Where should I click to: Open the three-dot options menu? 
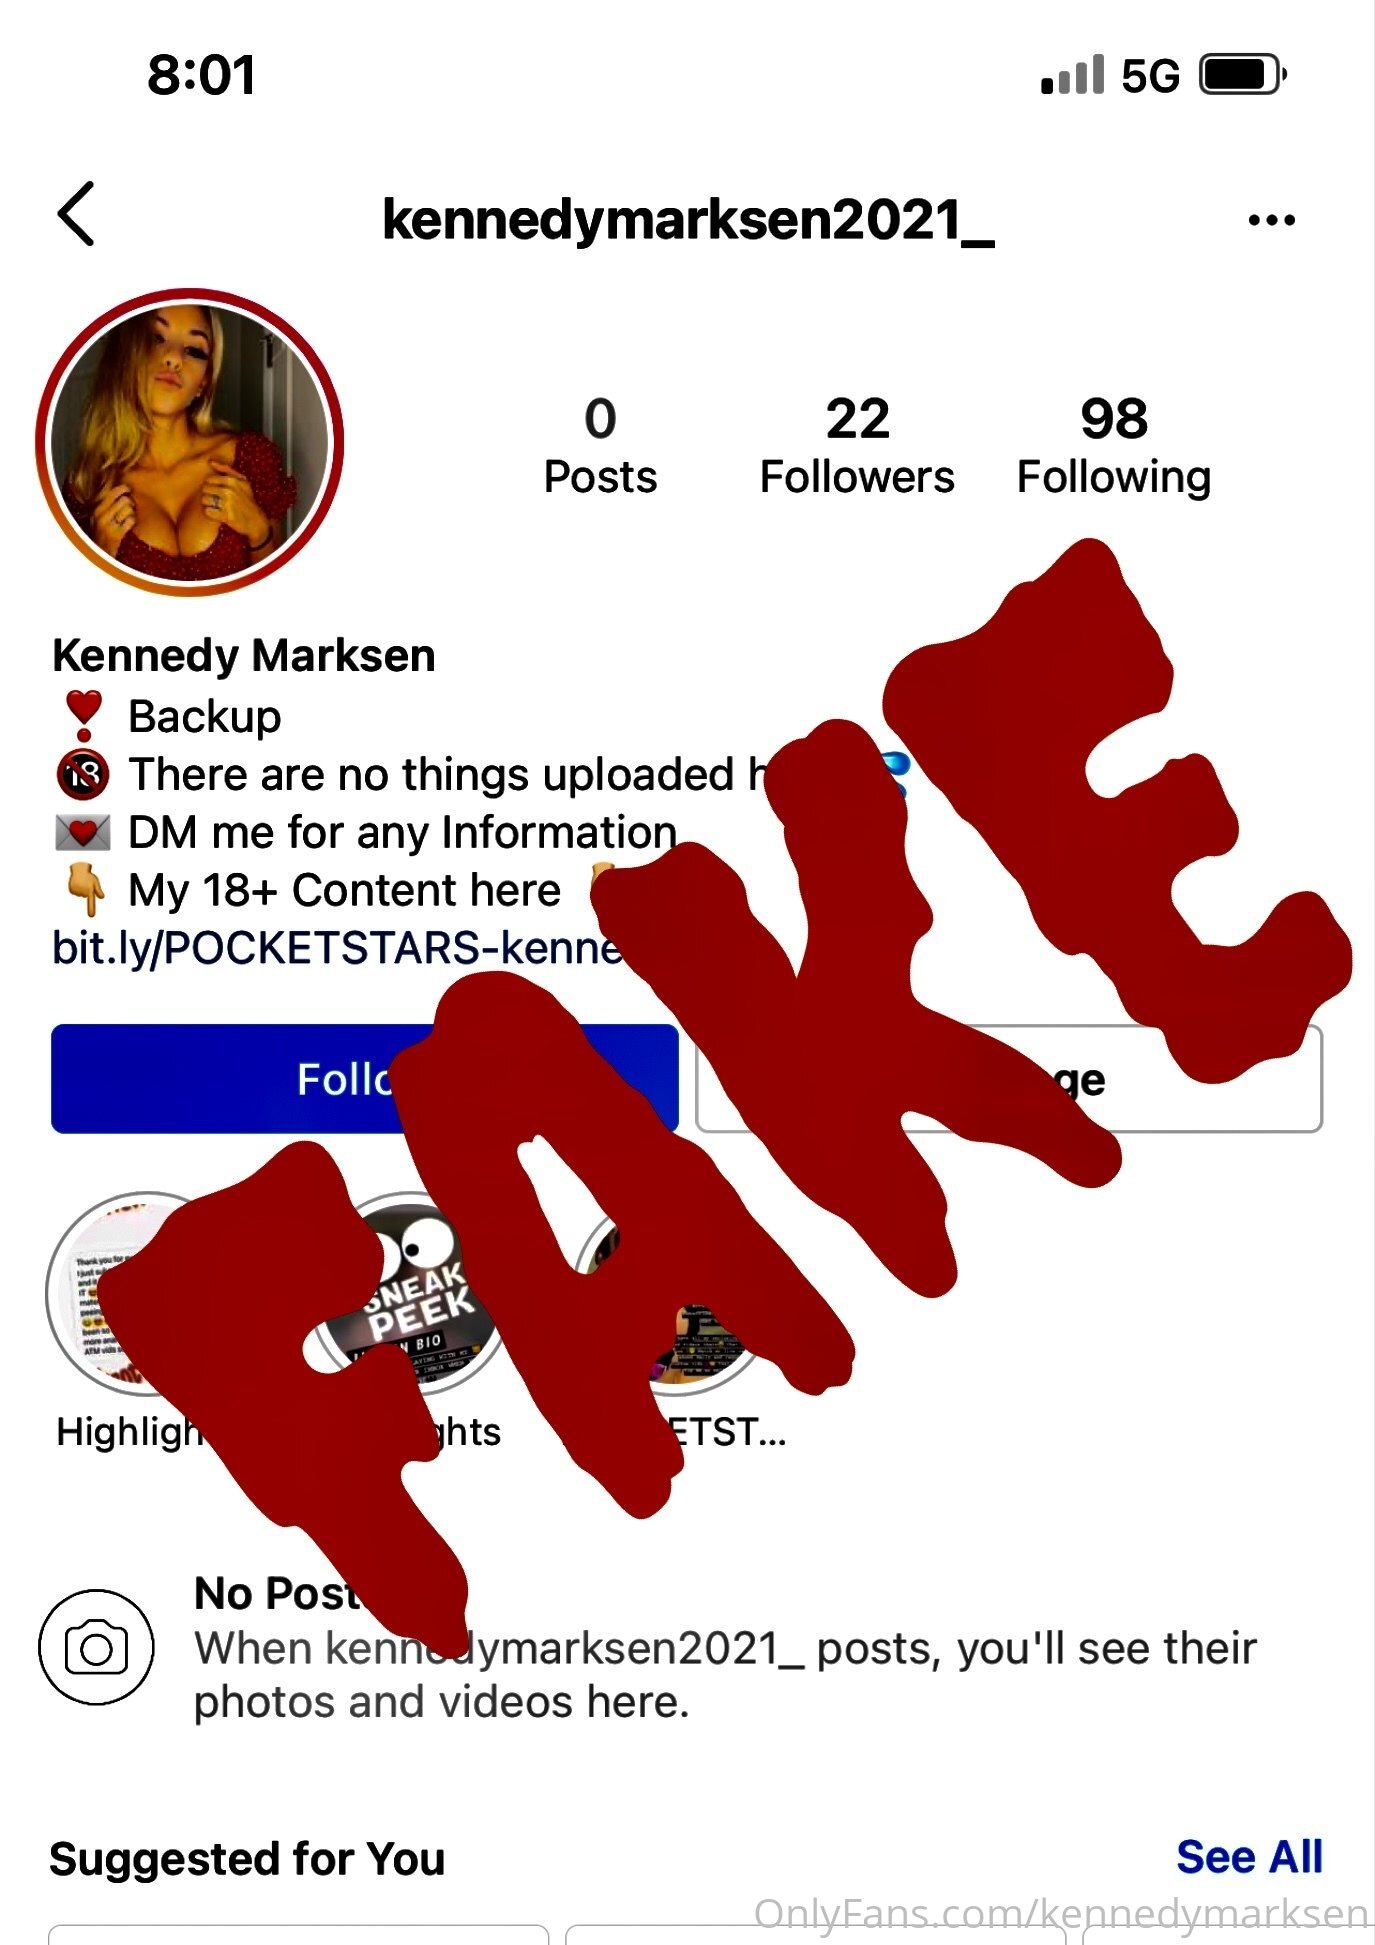[1271, 220]
